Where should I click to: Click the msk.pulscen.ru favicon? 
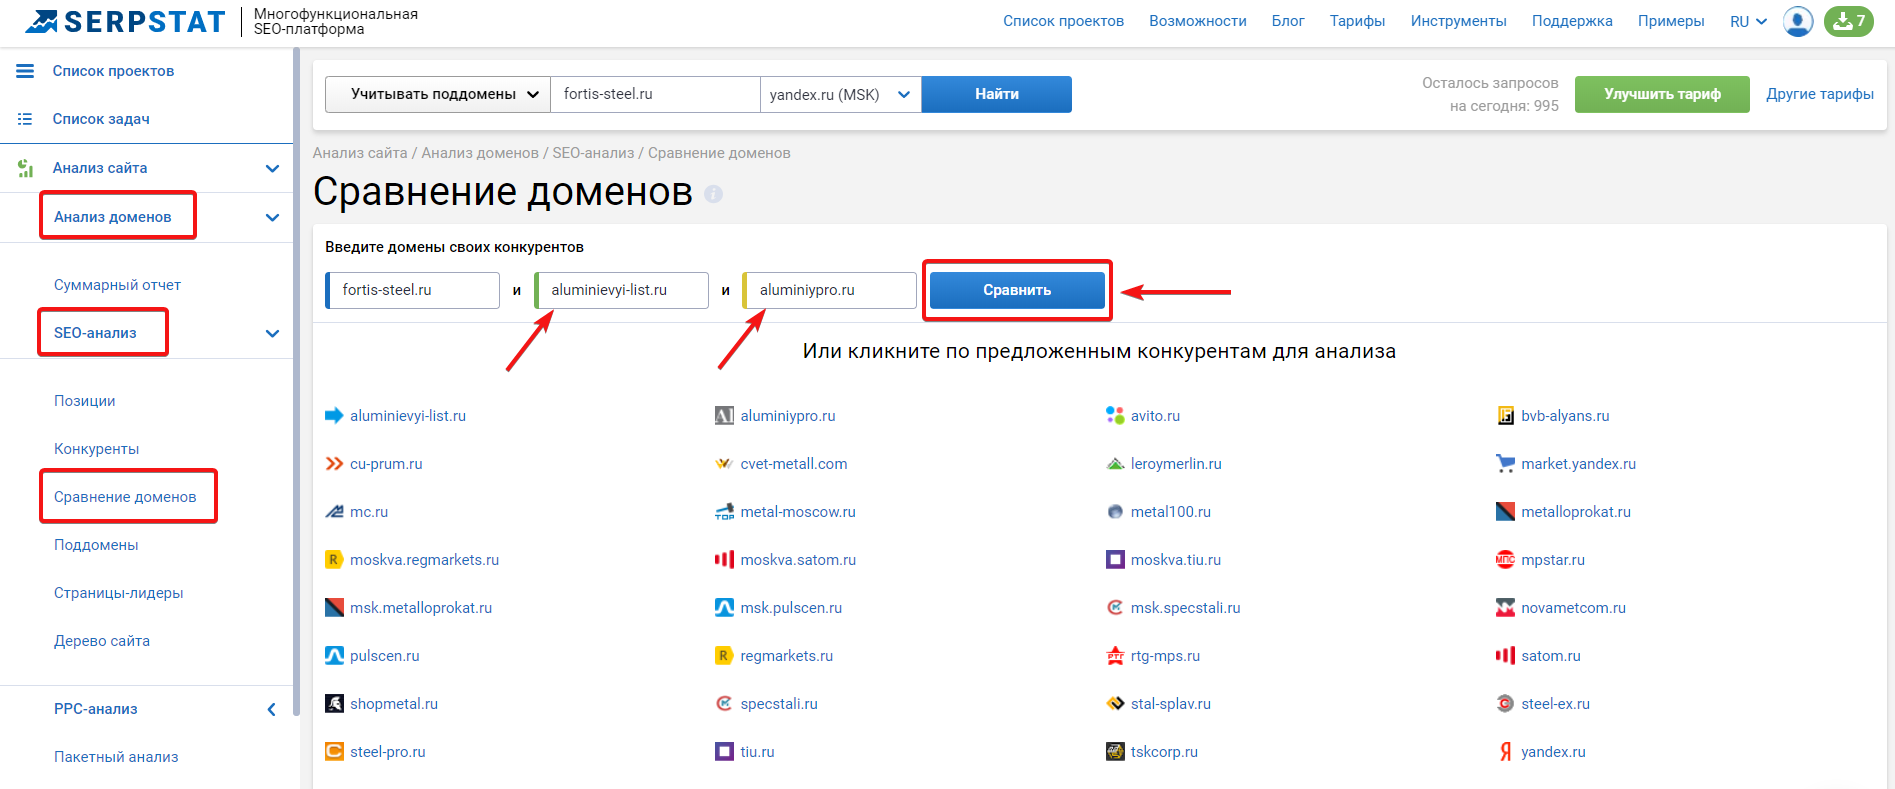pos(725,607)
